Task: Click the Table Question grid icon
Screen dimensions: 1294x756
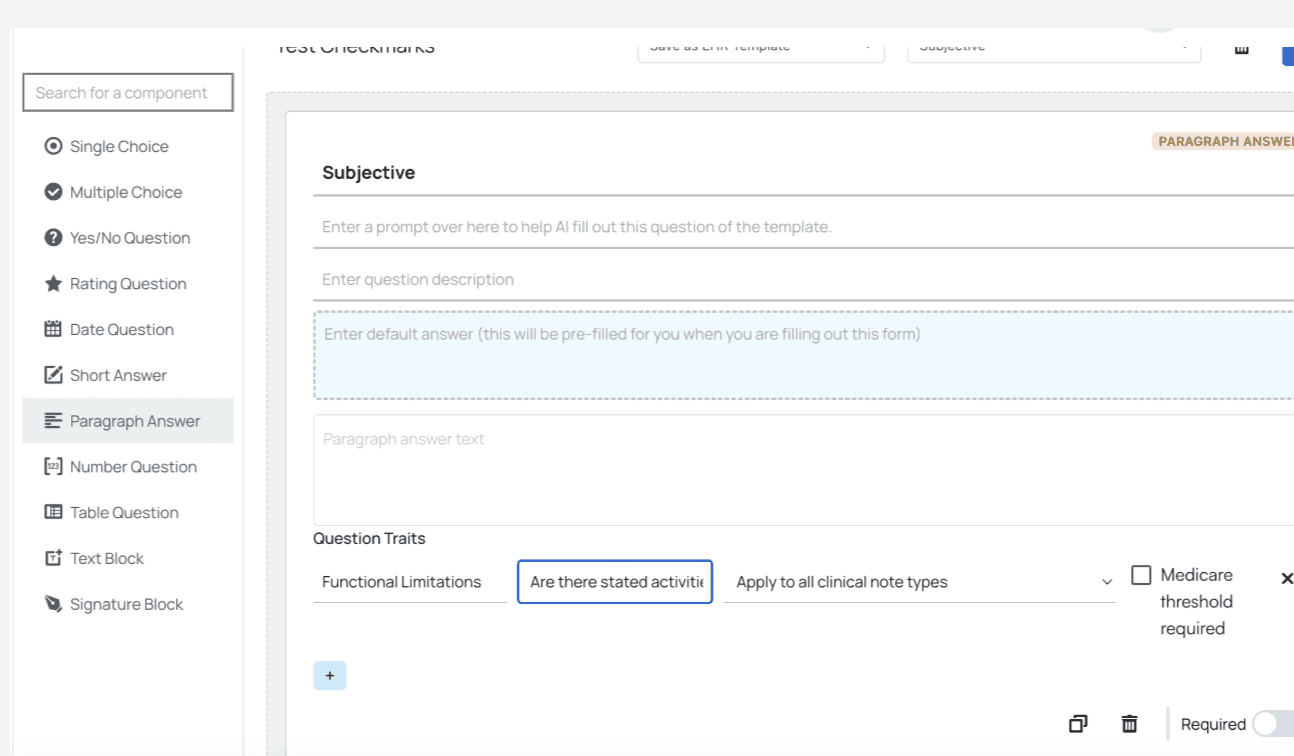Action: (x=54, y=512)
